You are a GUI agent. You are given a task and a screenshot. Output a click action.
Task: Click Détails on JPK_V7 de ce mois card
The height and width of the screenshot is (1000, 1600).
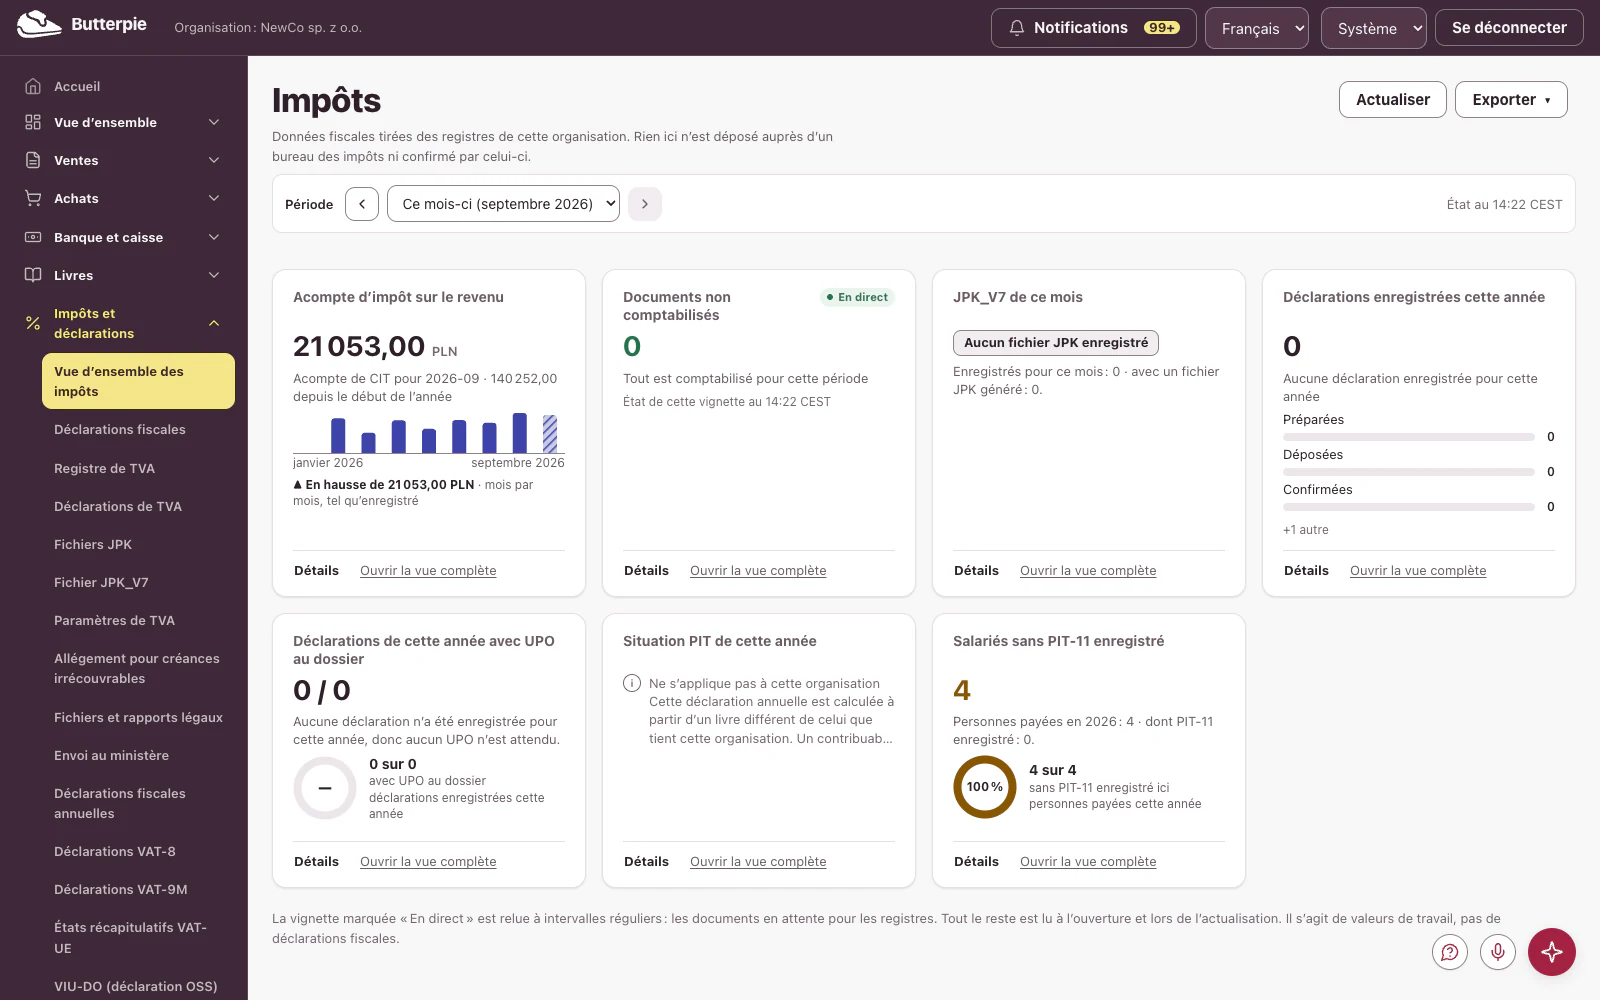coord(976,571)
